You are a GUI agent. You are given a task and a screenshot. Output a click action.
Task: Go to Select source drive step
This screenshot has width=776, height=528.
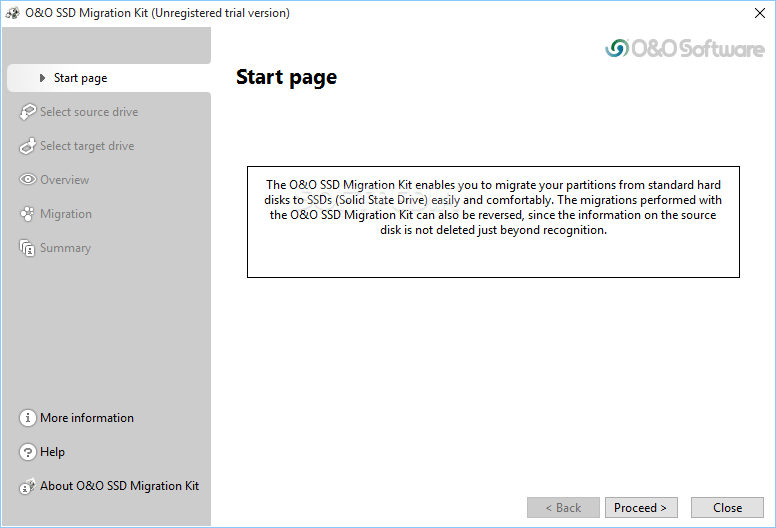[89, 112]
